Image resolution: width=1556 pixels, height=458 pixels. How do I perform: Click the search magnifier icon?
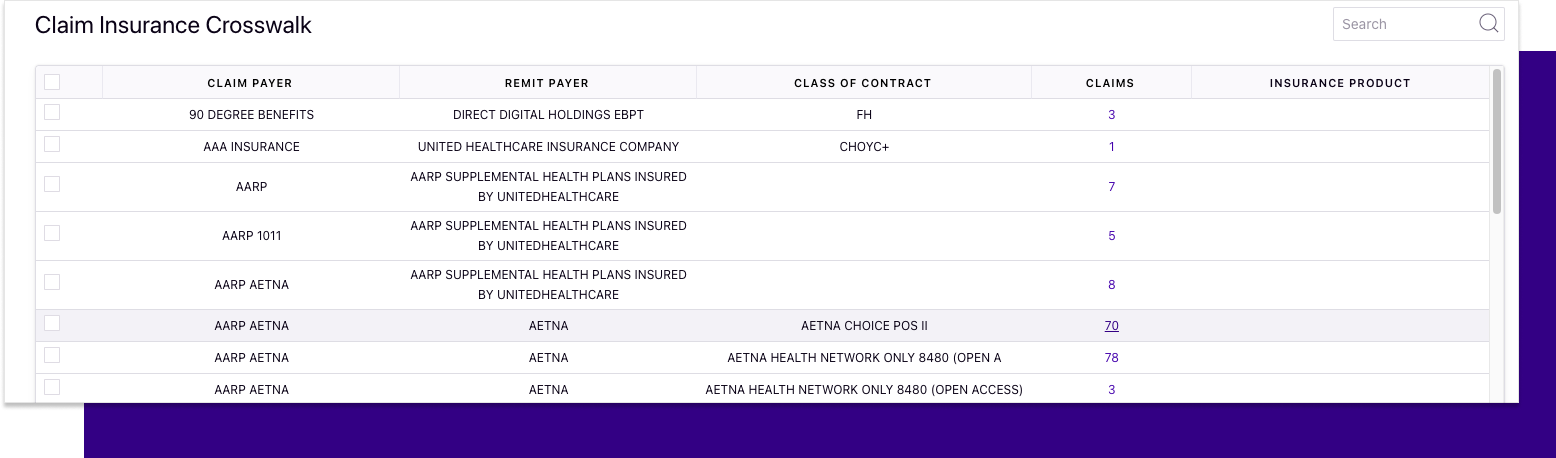1488,24
